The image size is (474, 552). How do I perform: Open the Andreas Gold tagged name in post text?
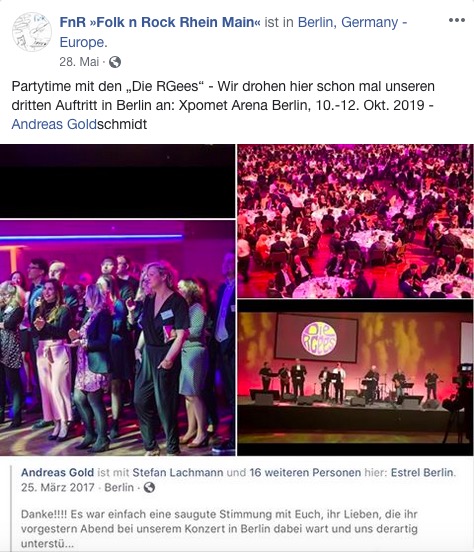[x=54, y=124]
